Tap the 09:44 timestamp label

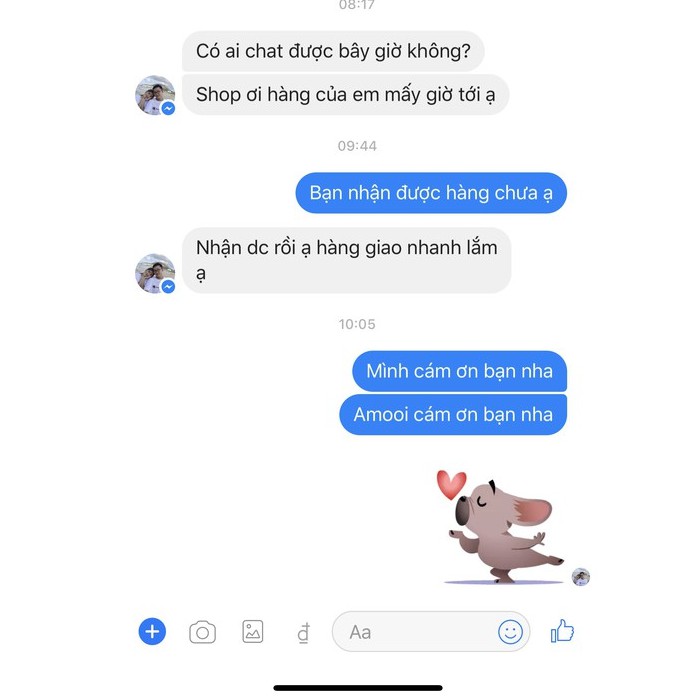[x=357, y=146]
